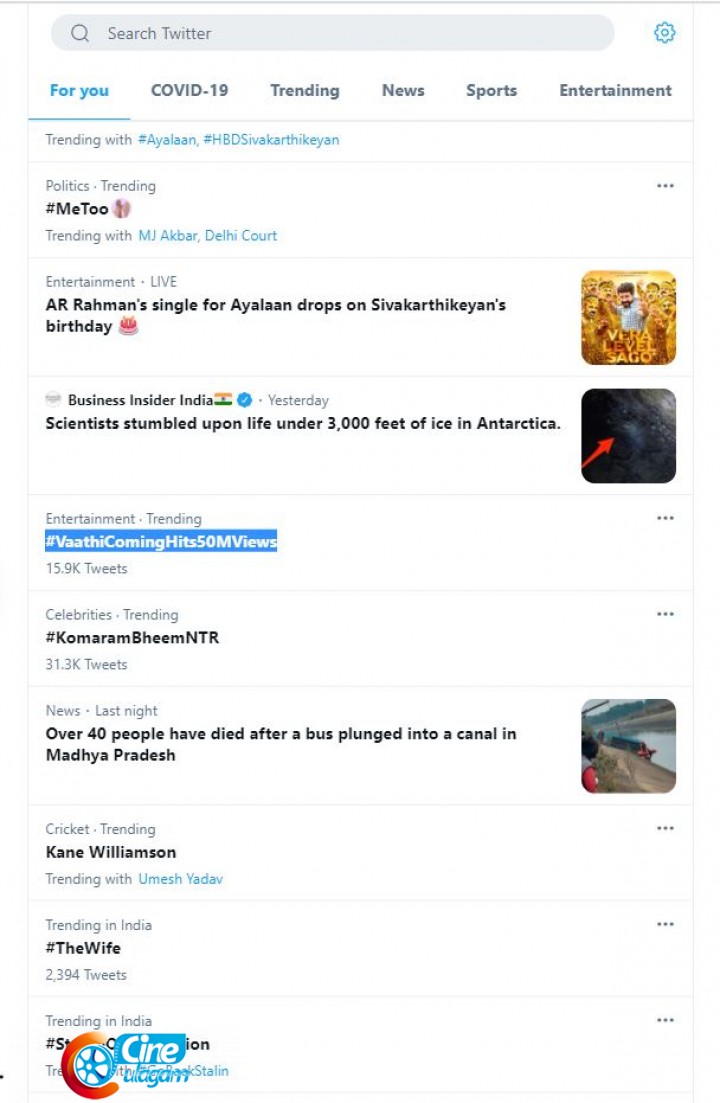Click the search magnifier icon

(80, 34)
